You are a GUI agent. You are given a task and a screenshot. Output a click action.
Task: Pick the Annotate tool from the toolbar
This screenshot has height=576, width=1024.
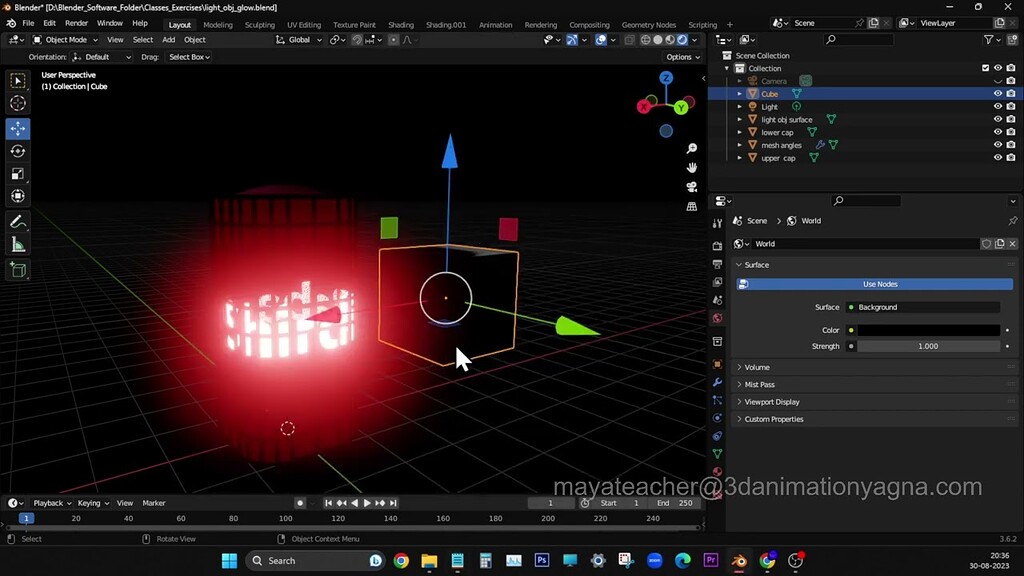(x=18, y=222)
